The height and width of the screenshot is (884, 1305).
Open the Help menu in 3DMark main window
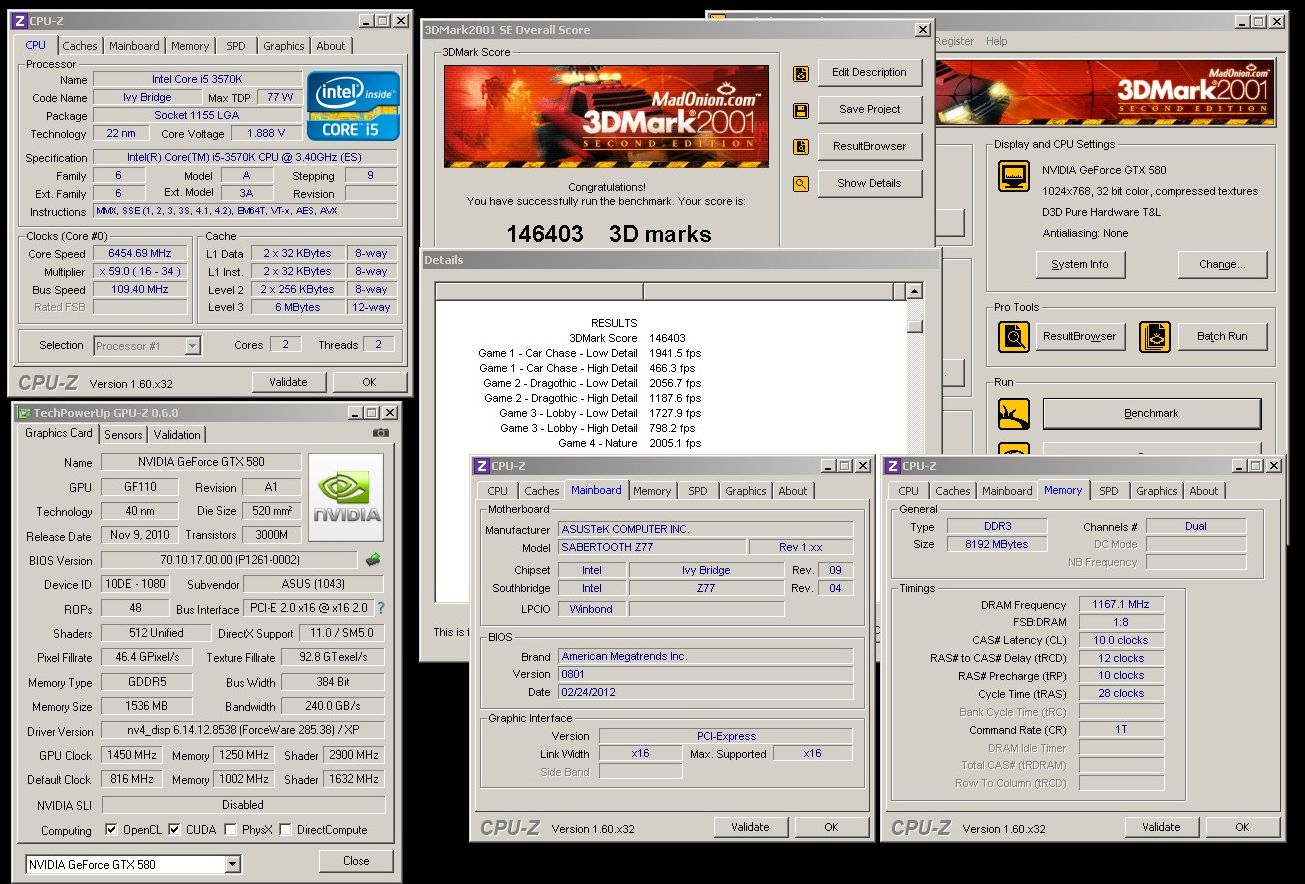point(997,41)
